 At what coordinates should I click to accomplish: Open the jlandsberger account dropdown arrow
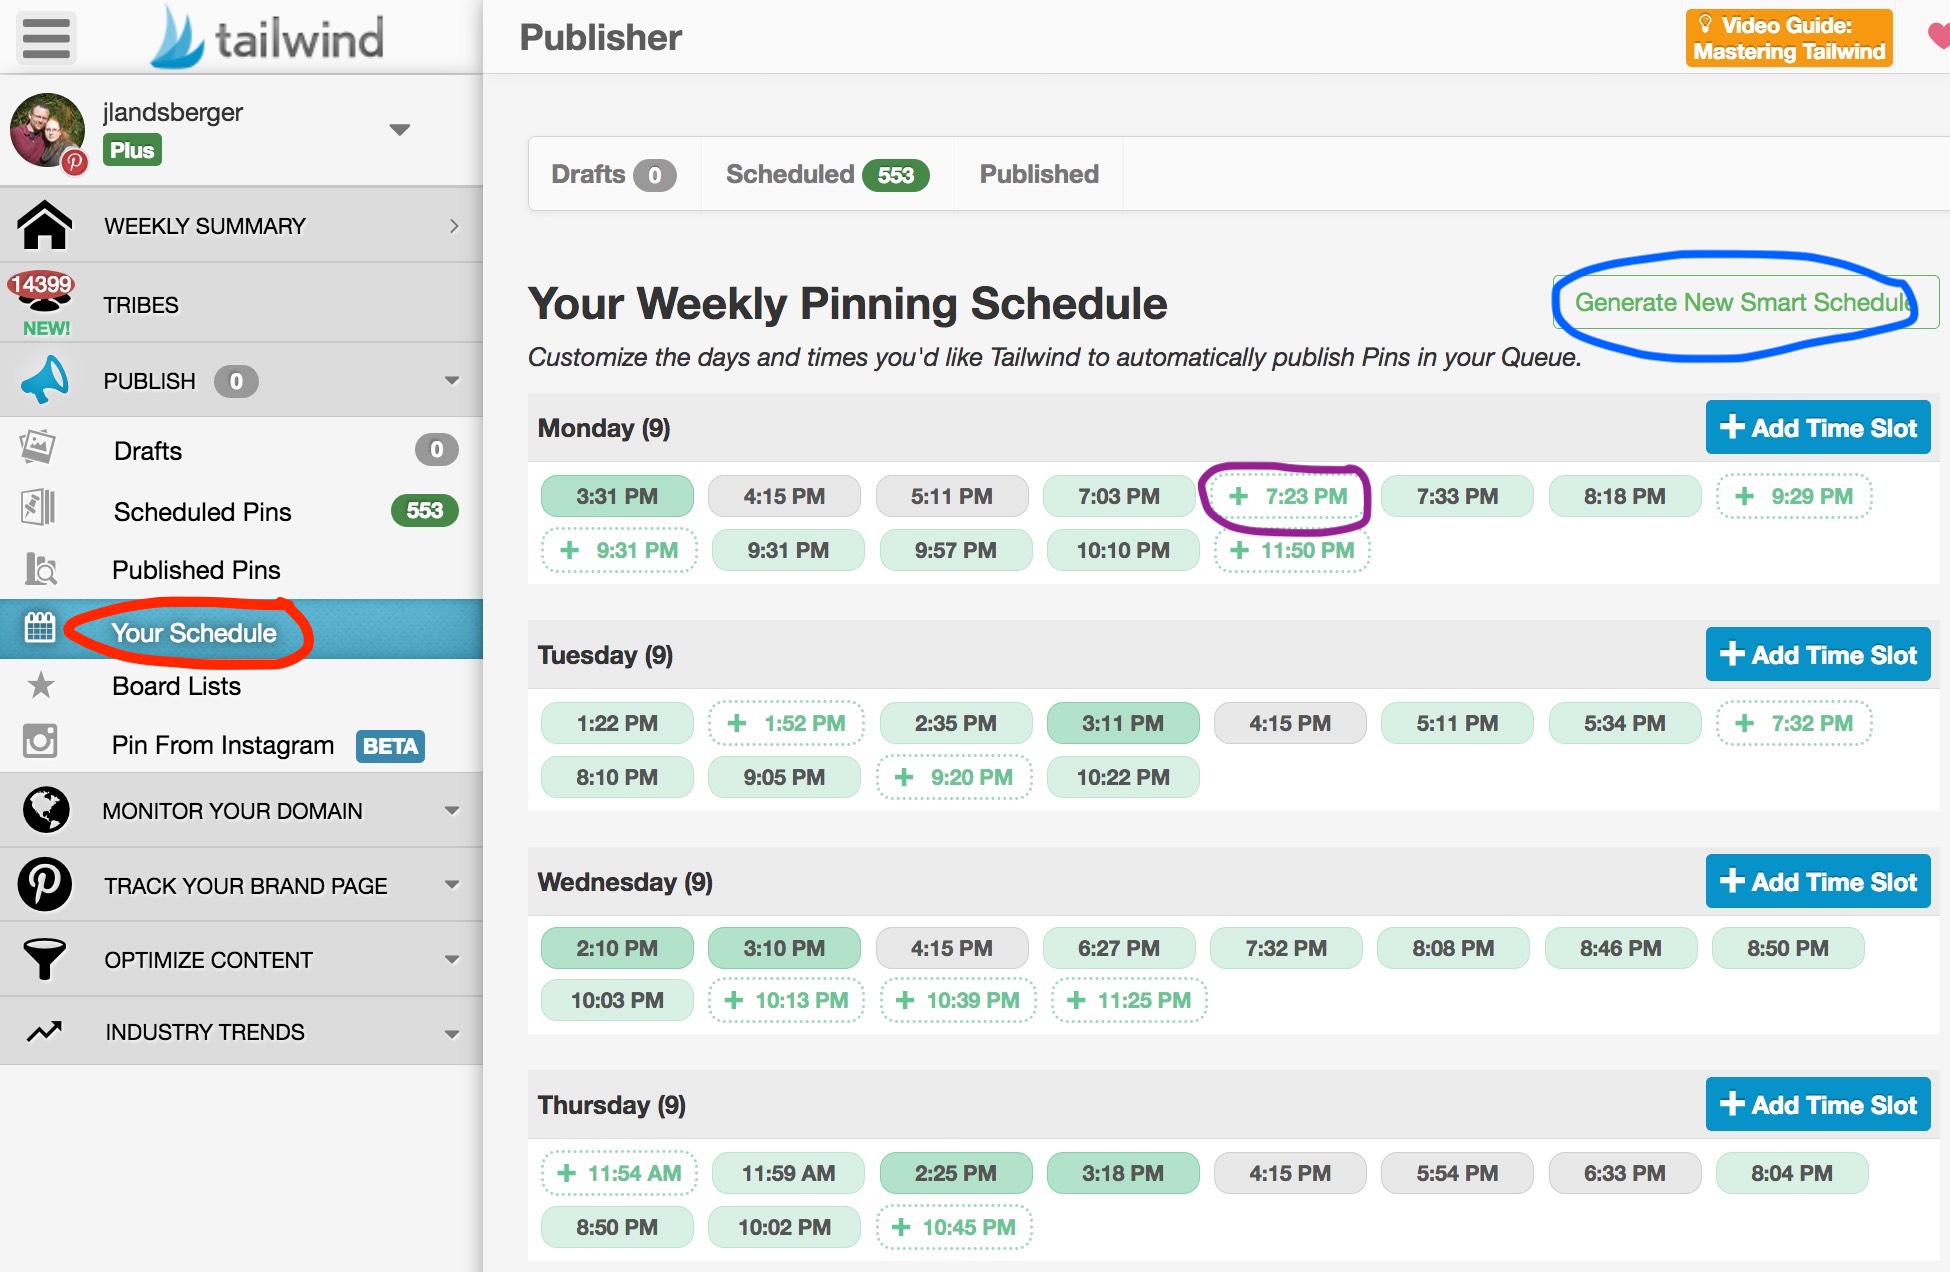coord(400,130)
